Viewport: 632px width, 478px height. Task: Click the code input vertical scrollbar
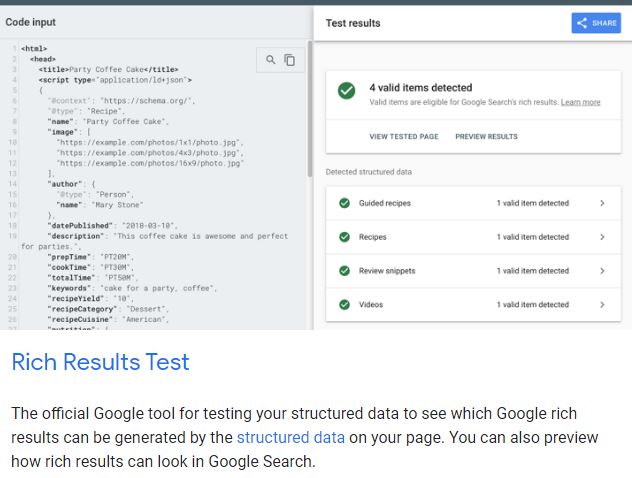pyautogui.click(x=310, y=109)
